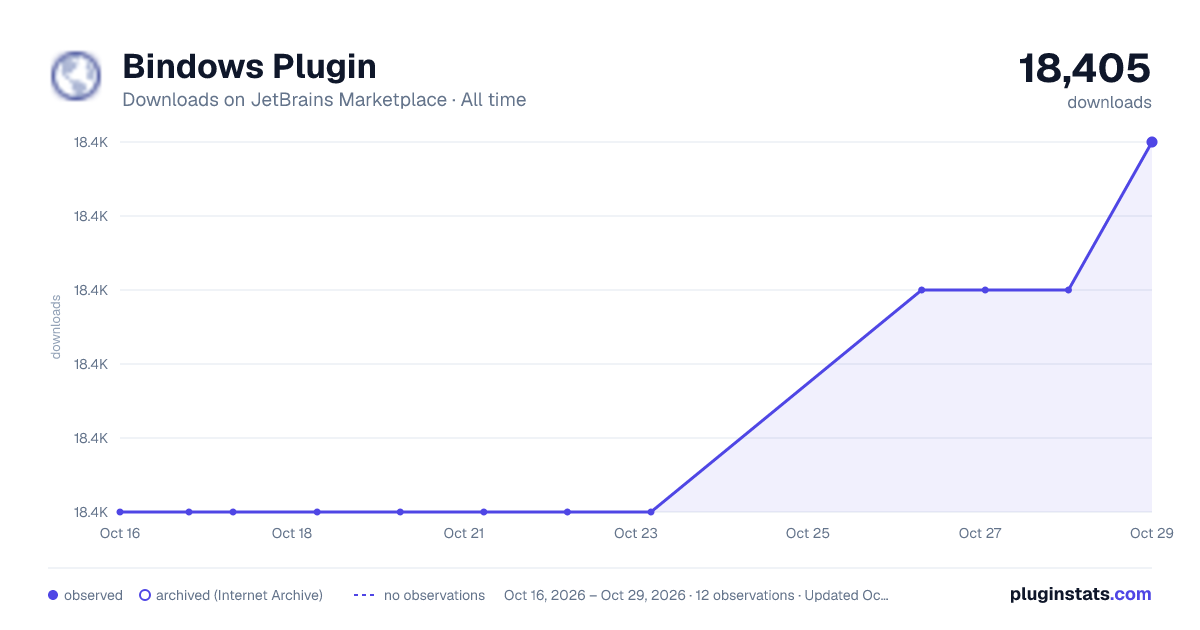The width and height of the screenshot is (1200, 630).
Task: Click the Bindows Plugin globe logo icon
Action: (76, 76)
